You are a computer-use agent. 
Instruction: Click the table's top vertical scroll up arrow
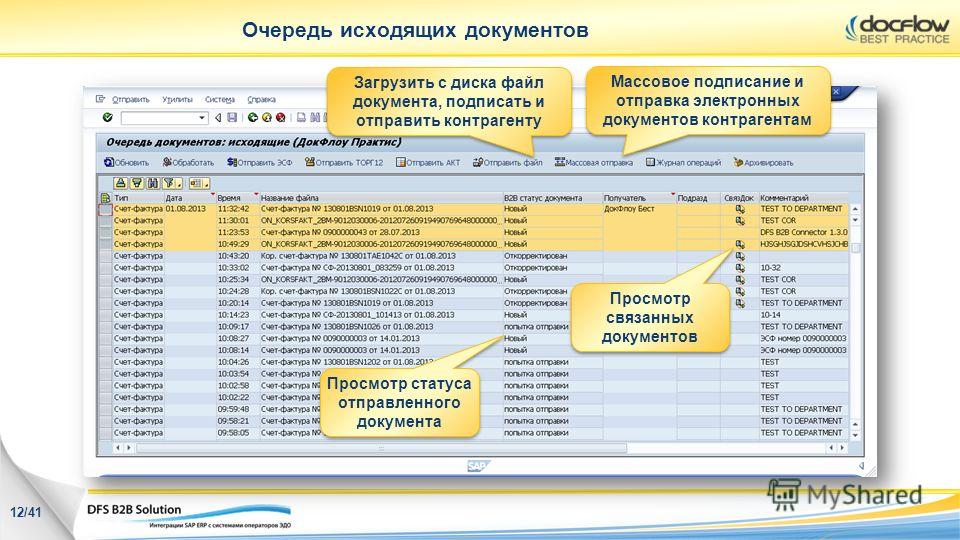point(855,209)
